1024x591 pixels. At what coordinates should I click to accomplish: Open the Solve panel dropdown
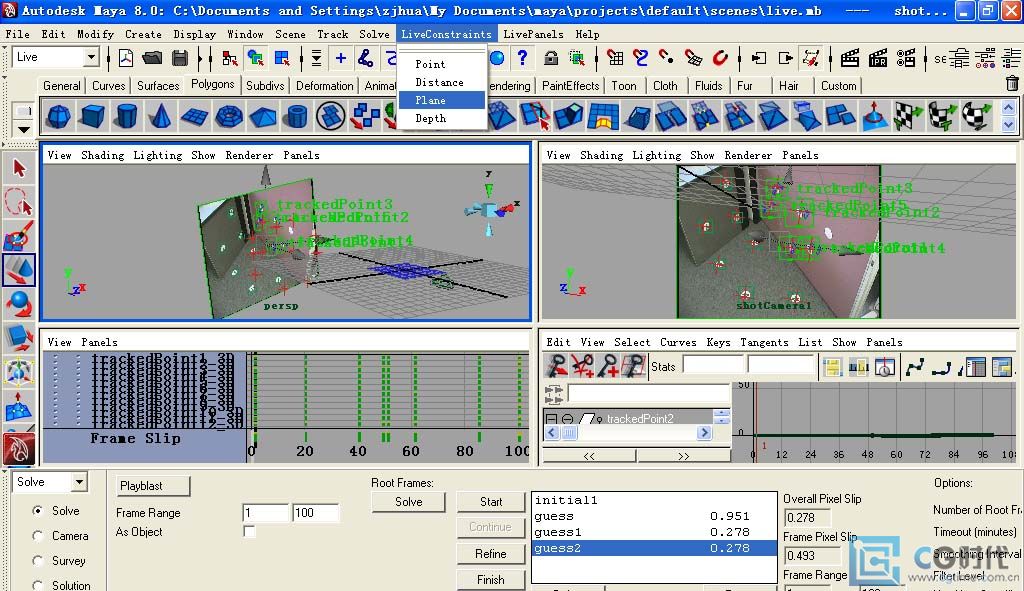click(x=79, y=482)
